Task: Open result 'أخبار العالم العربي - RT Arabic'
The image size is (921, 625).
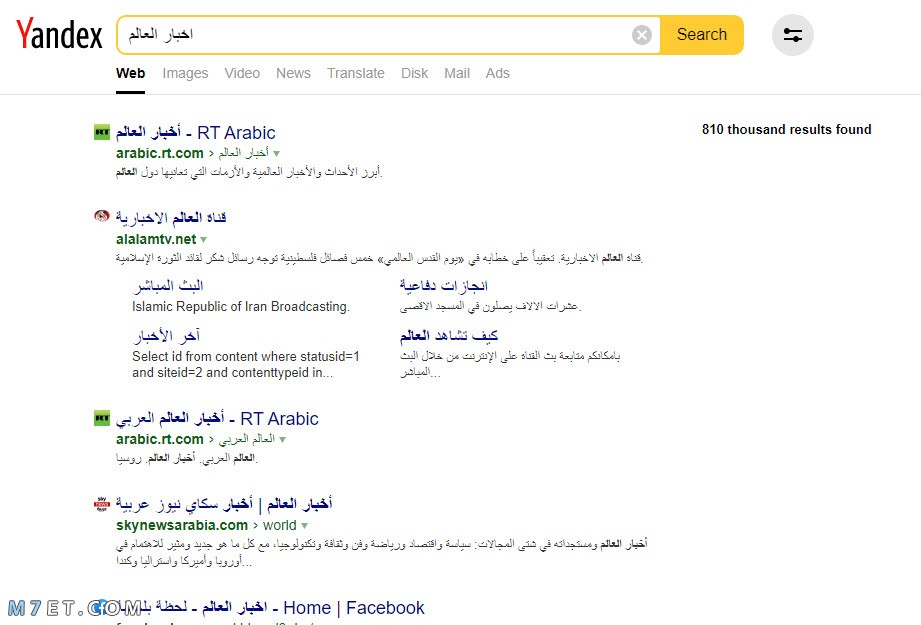Action: click(x=217, y=419)
